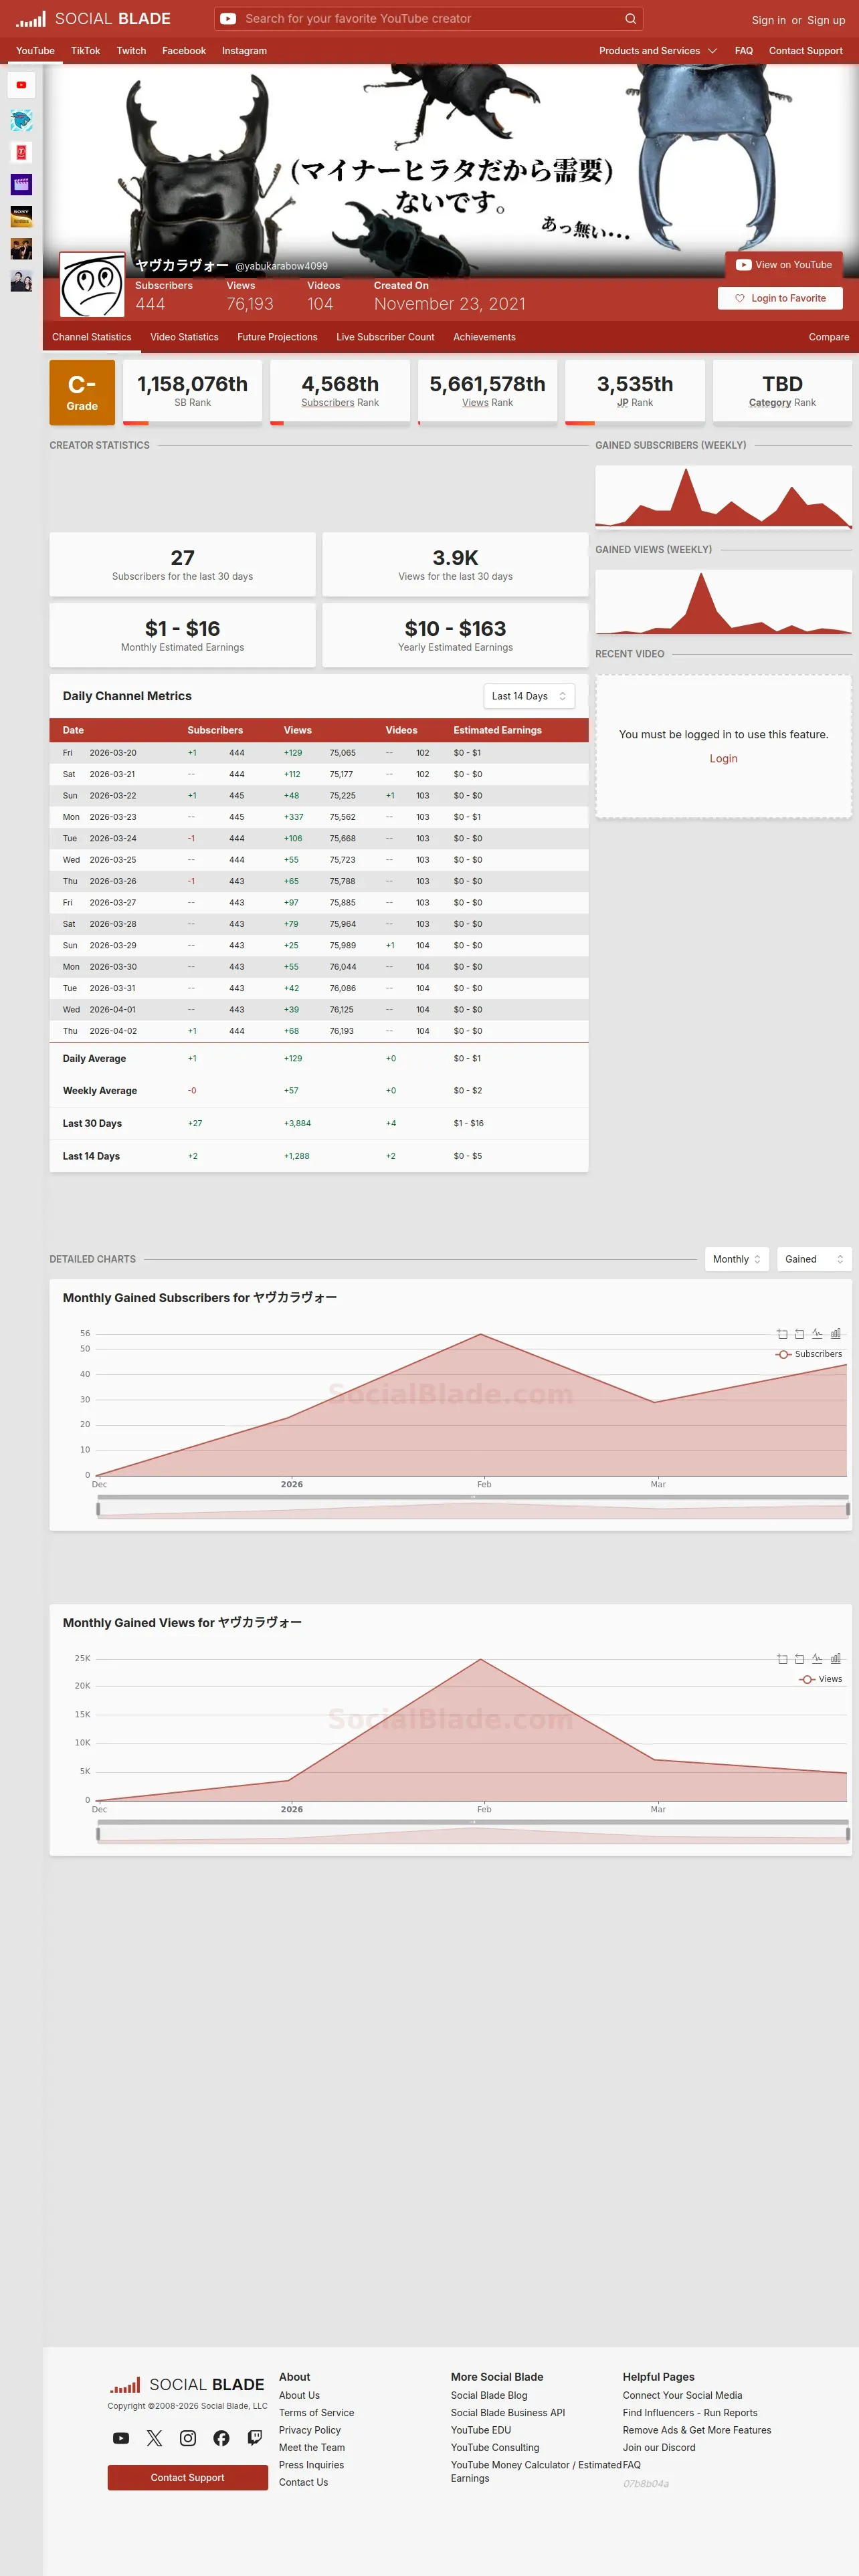Screen dimensions: 859x2576
Task: Switch Gained Subscribers chart to bar view
Action: [x=835, y=1334]
